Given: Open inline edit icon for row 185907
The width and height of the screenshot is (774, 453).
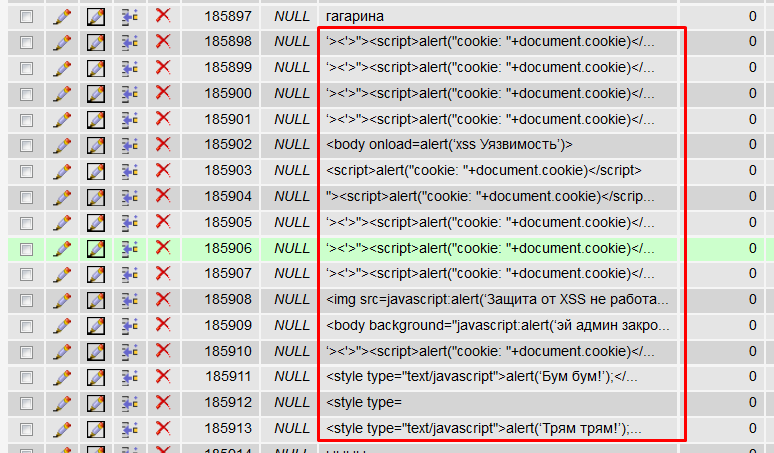Looking at the screenshot, I should click(96, 274).
